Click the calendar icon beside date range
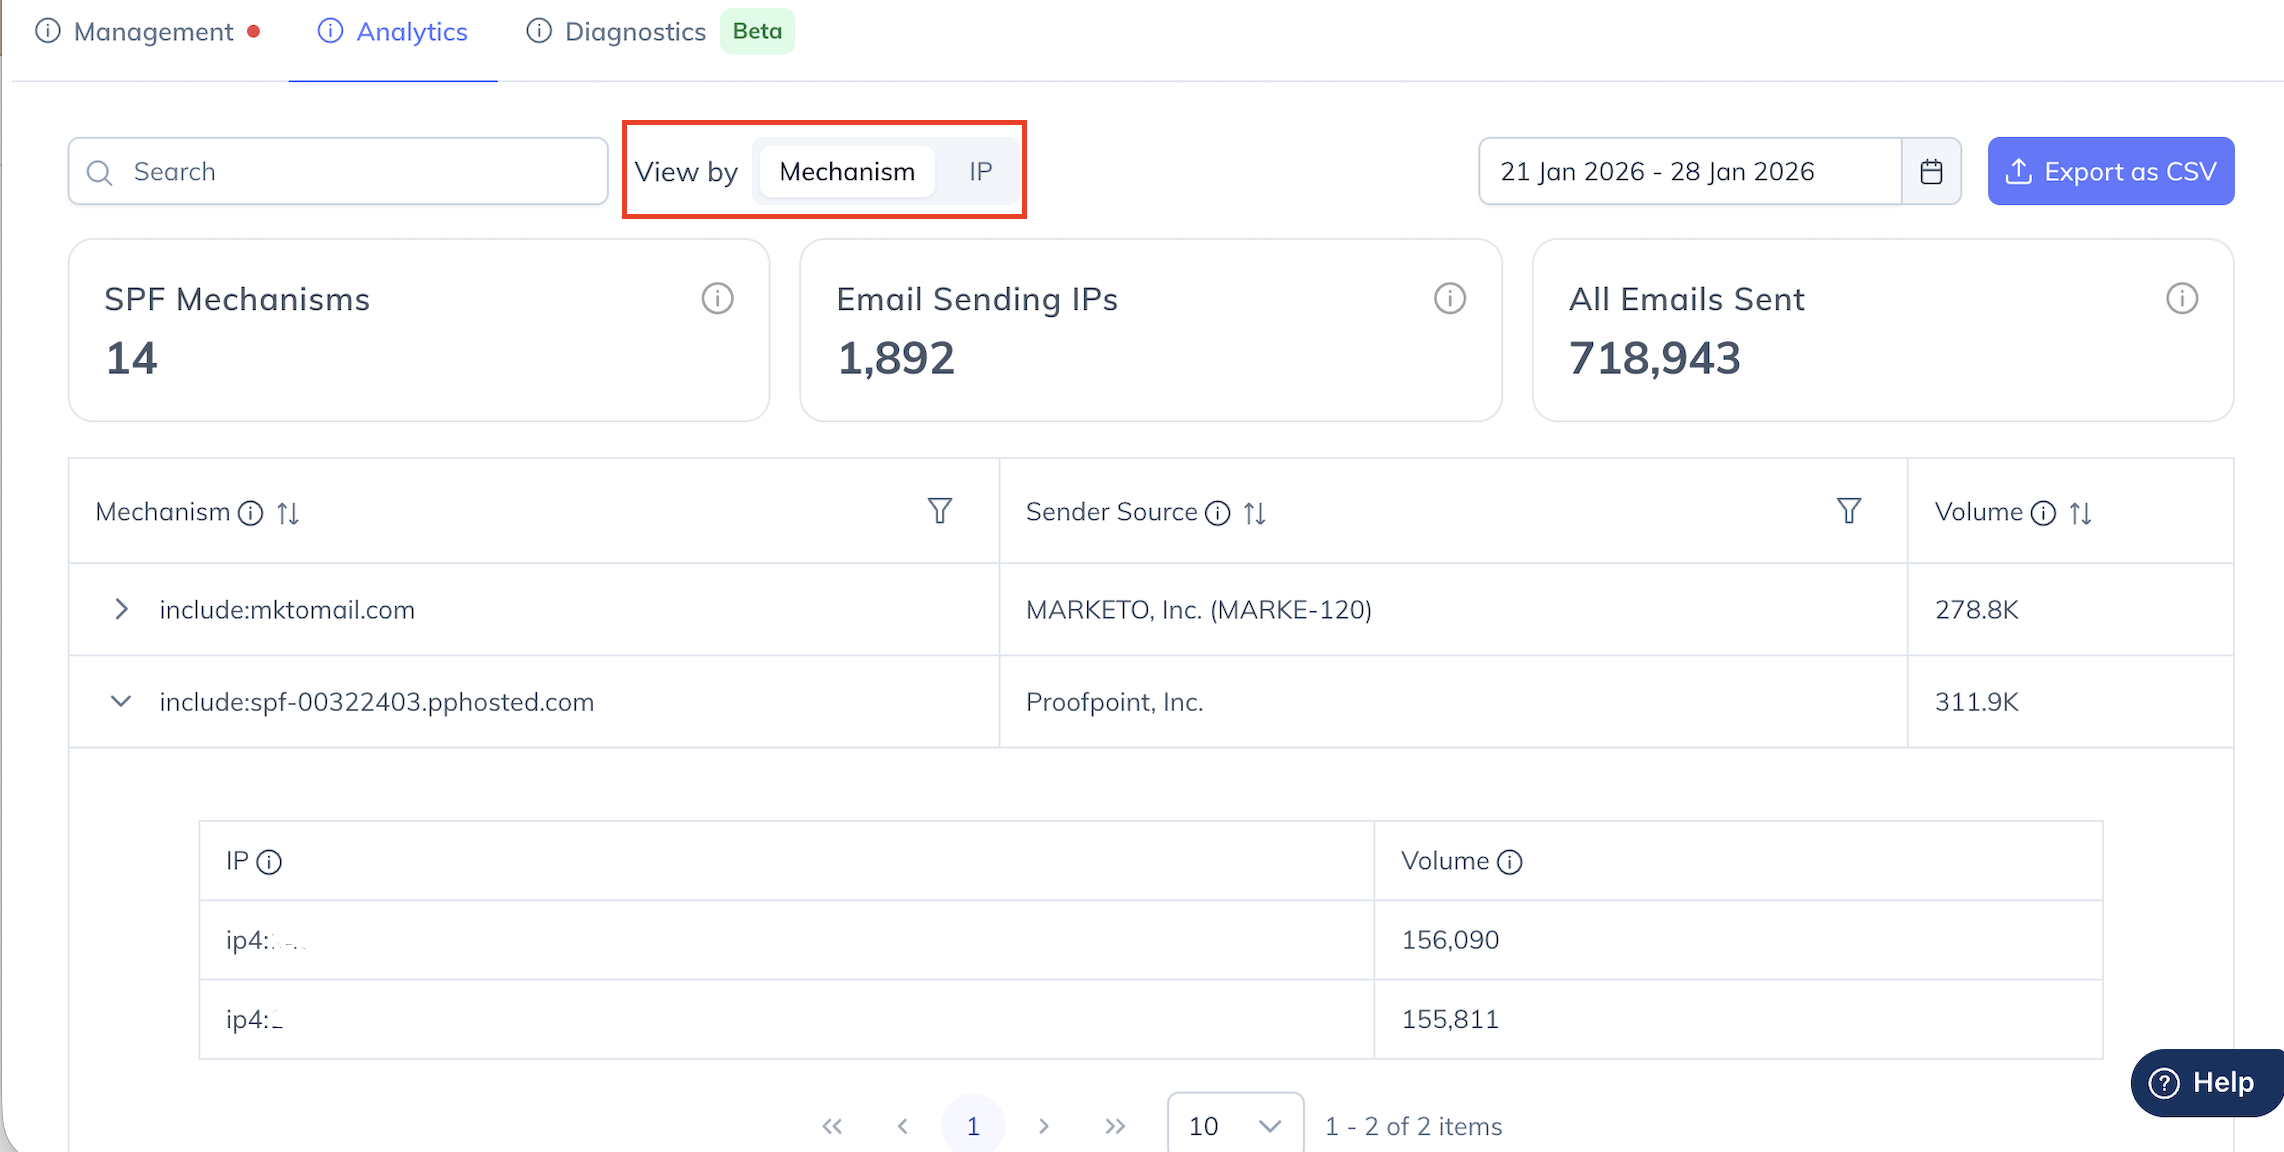This screenshot has height=1152, width=2284. (1931, 172)
